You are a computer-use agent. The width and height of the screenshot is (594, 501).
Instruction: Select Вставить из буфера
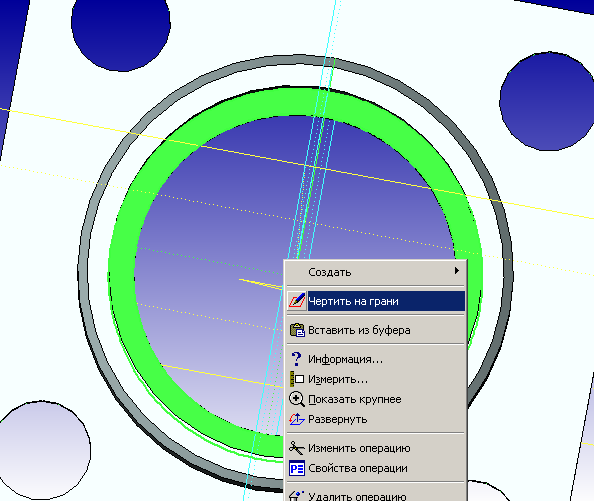(375, 330)
